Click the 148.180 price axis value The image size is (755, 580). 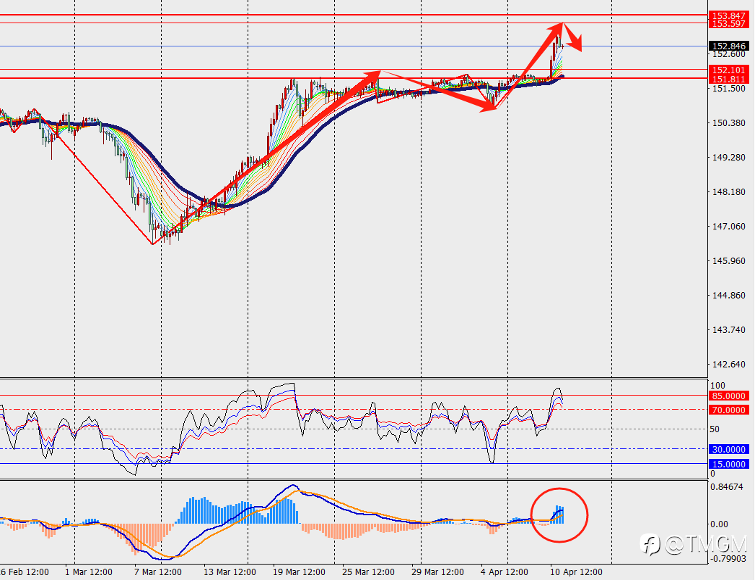click(729, 192)
